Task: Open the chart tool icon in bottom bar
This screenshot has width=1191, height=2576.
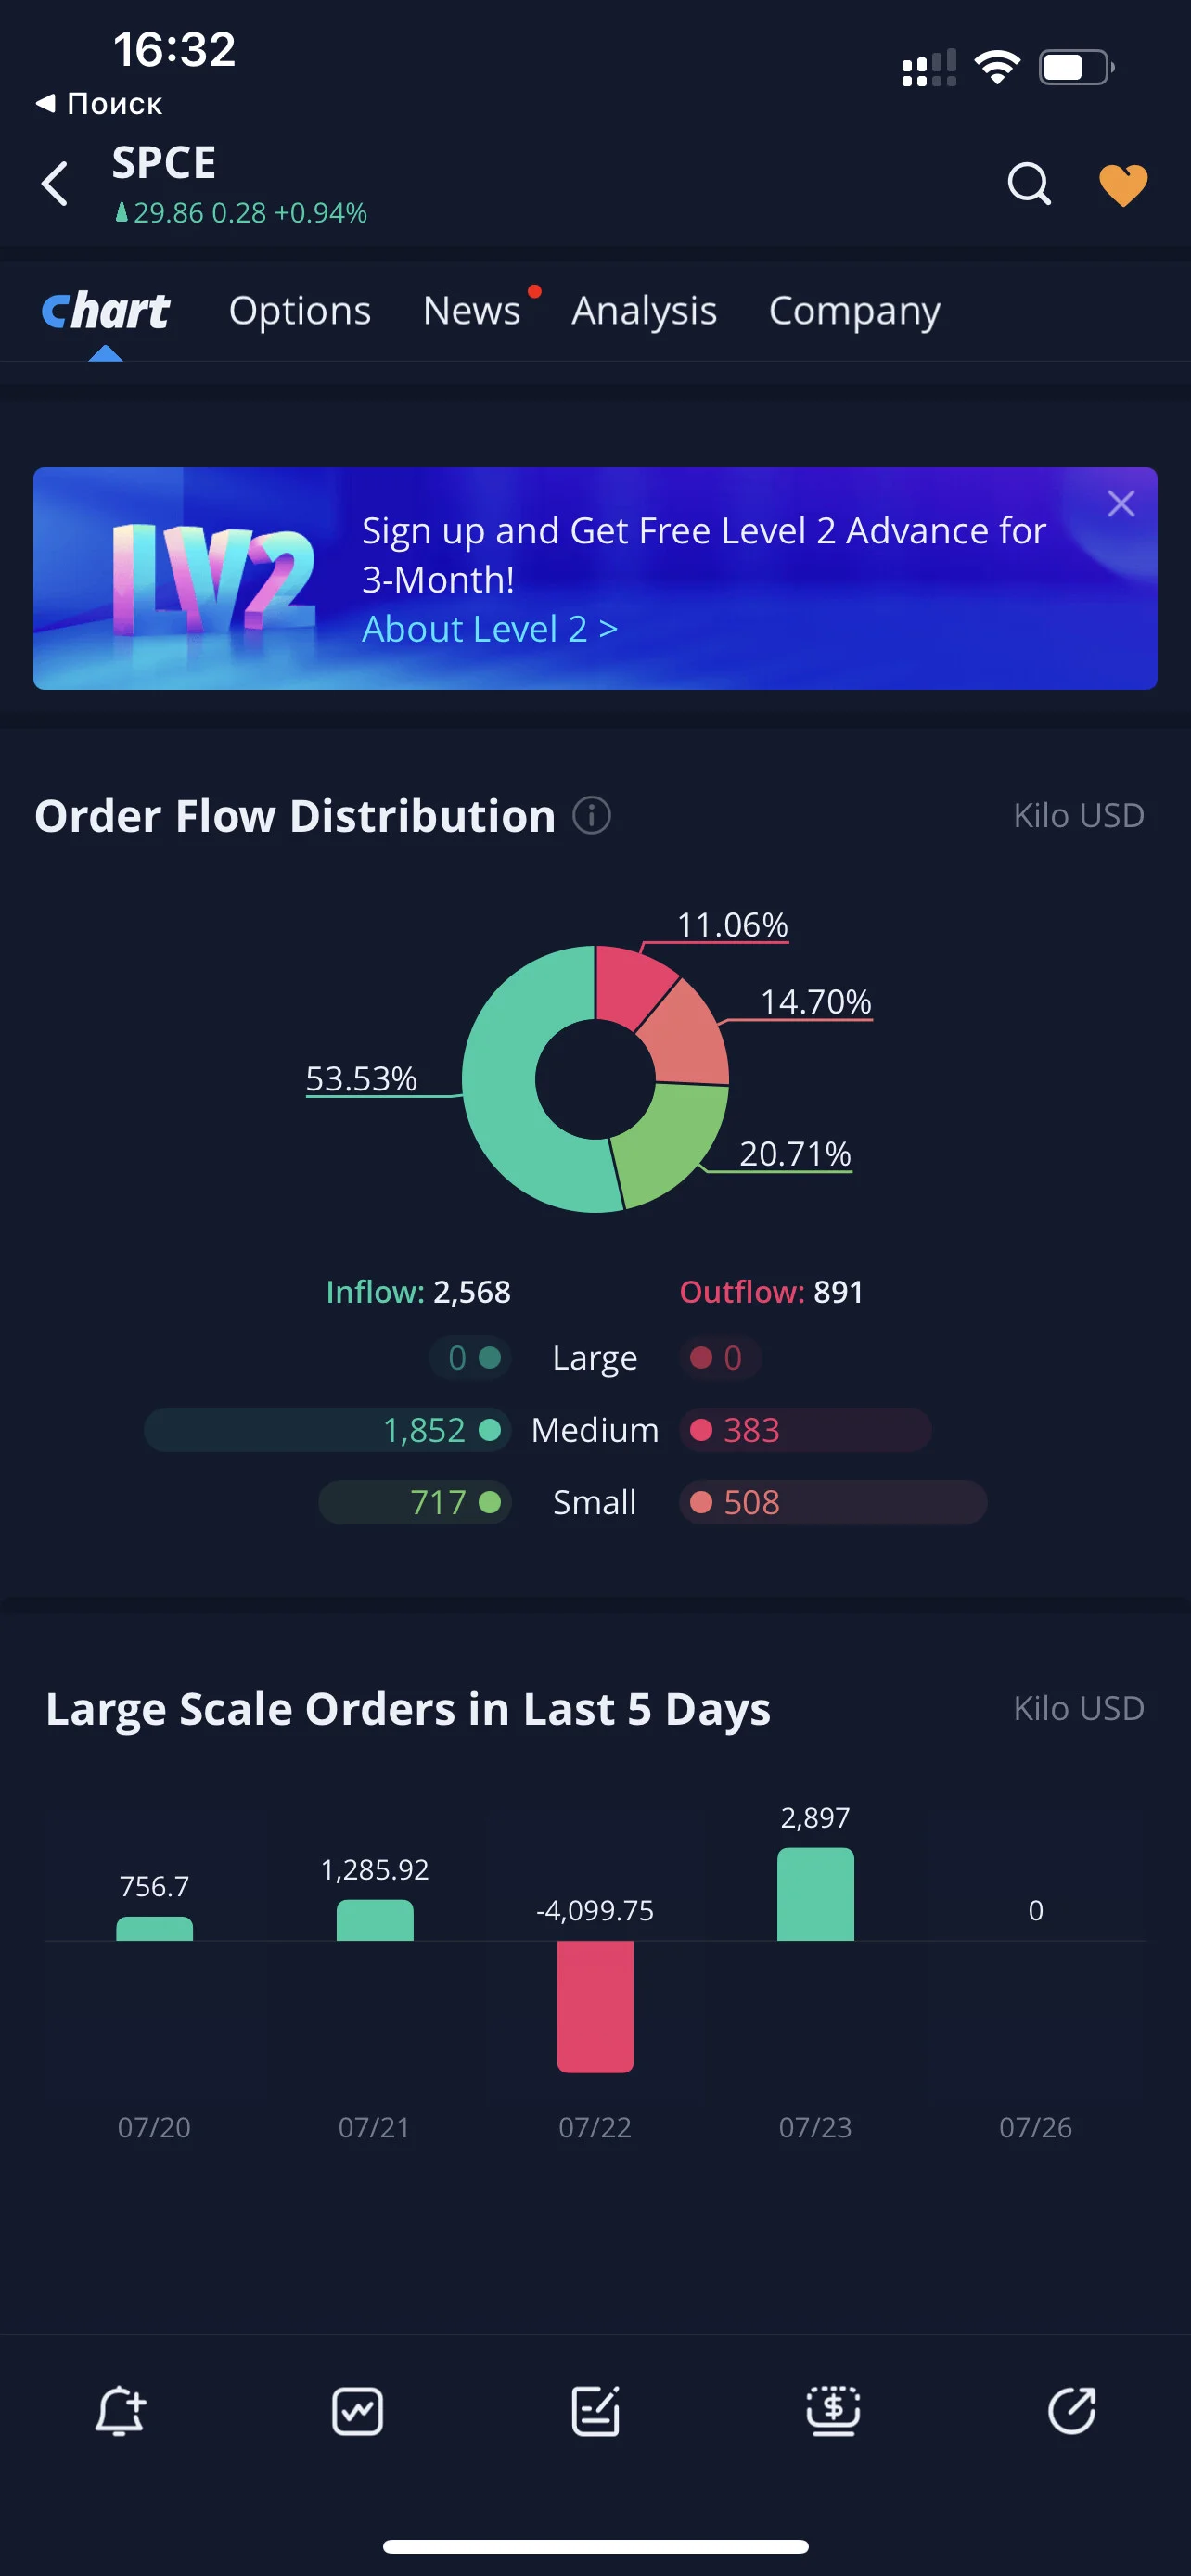Action: click(x=357, y=2411)
